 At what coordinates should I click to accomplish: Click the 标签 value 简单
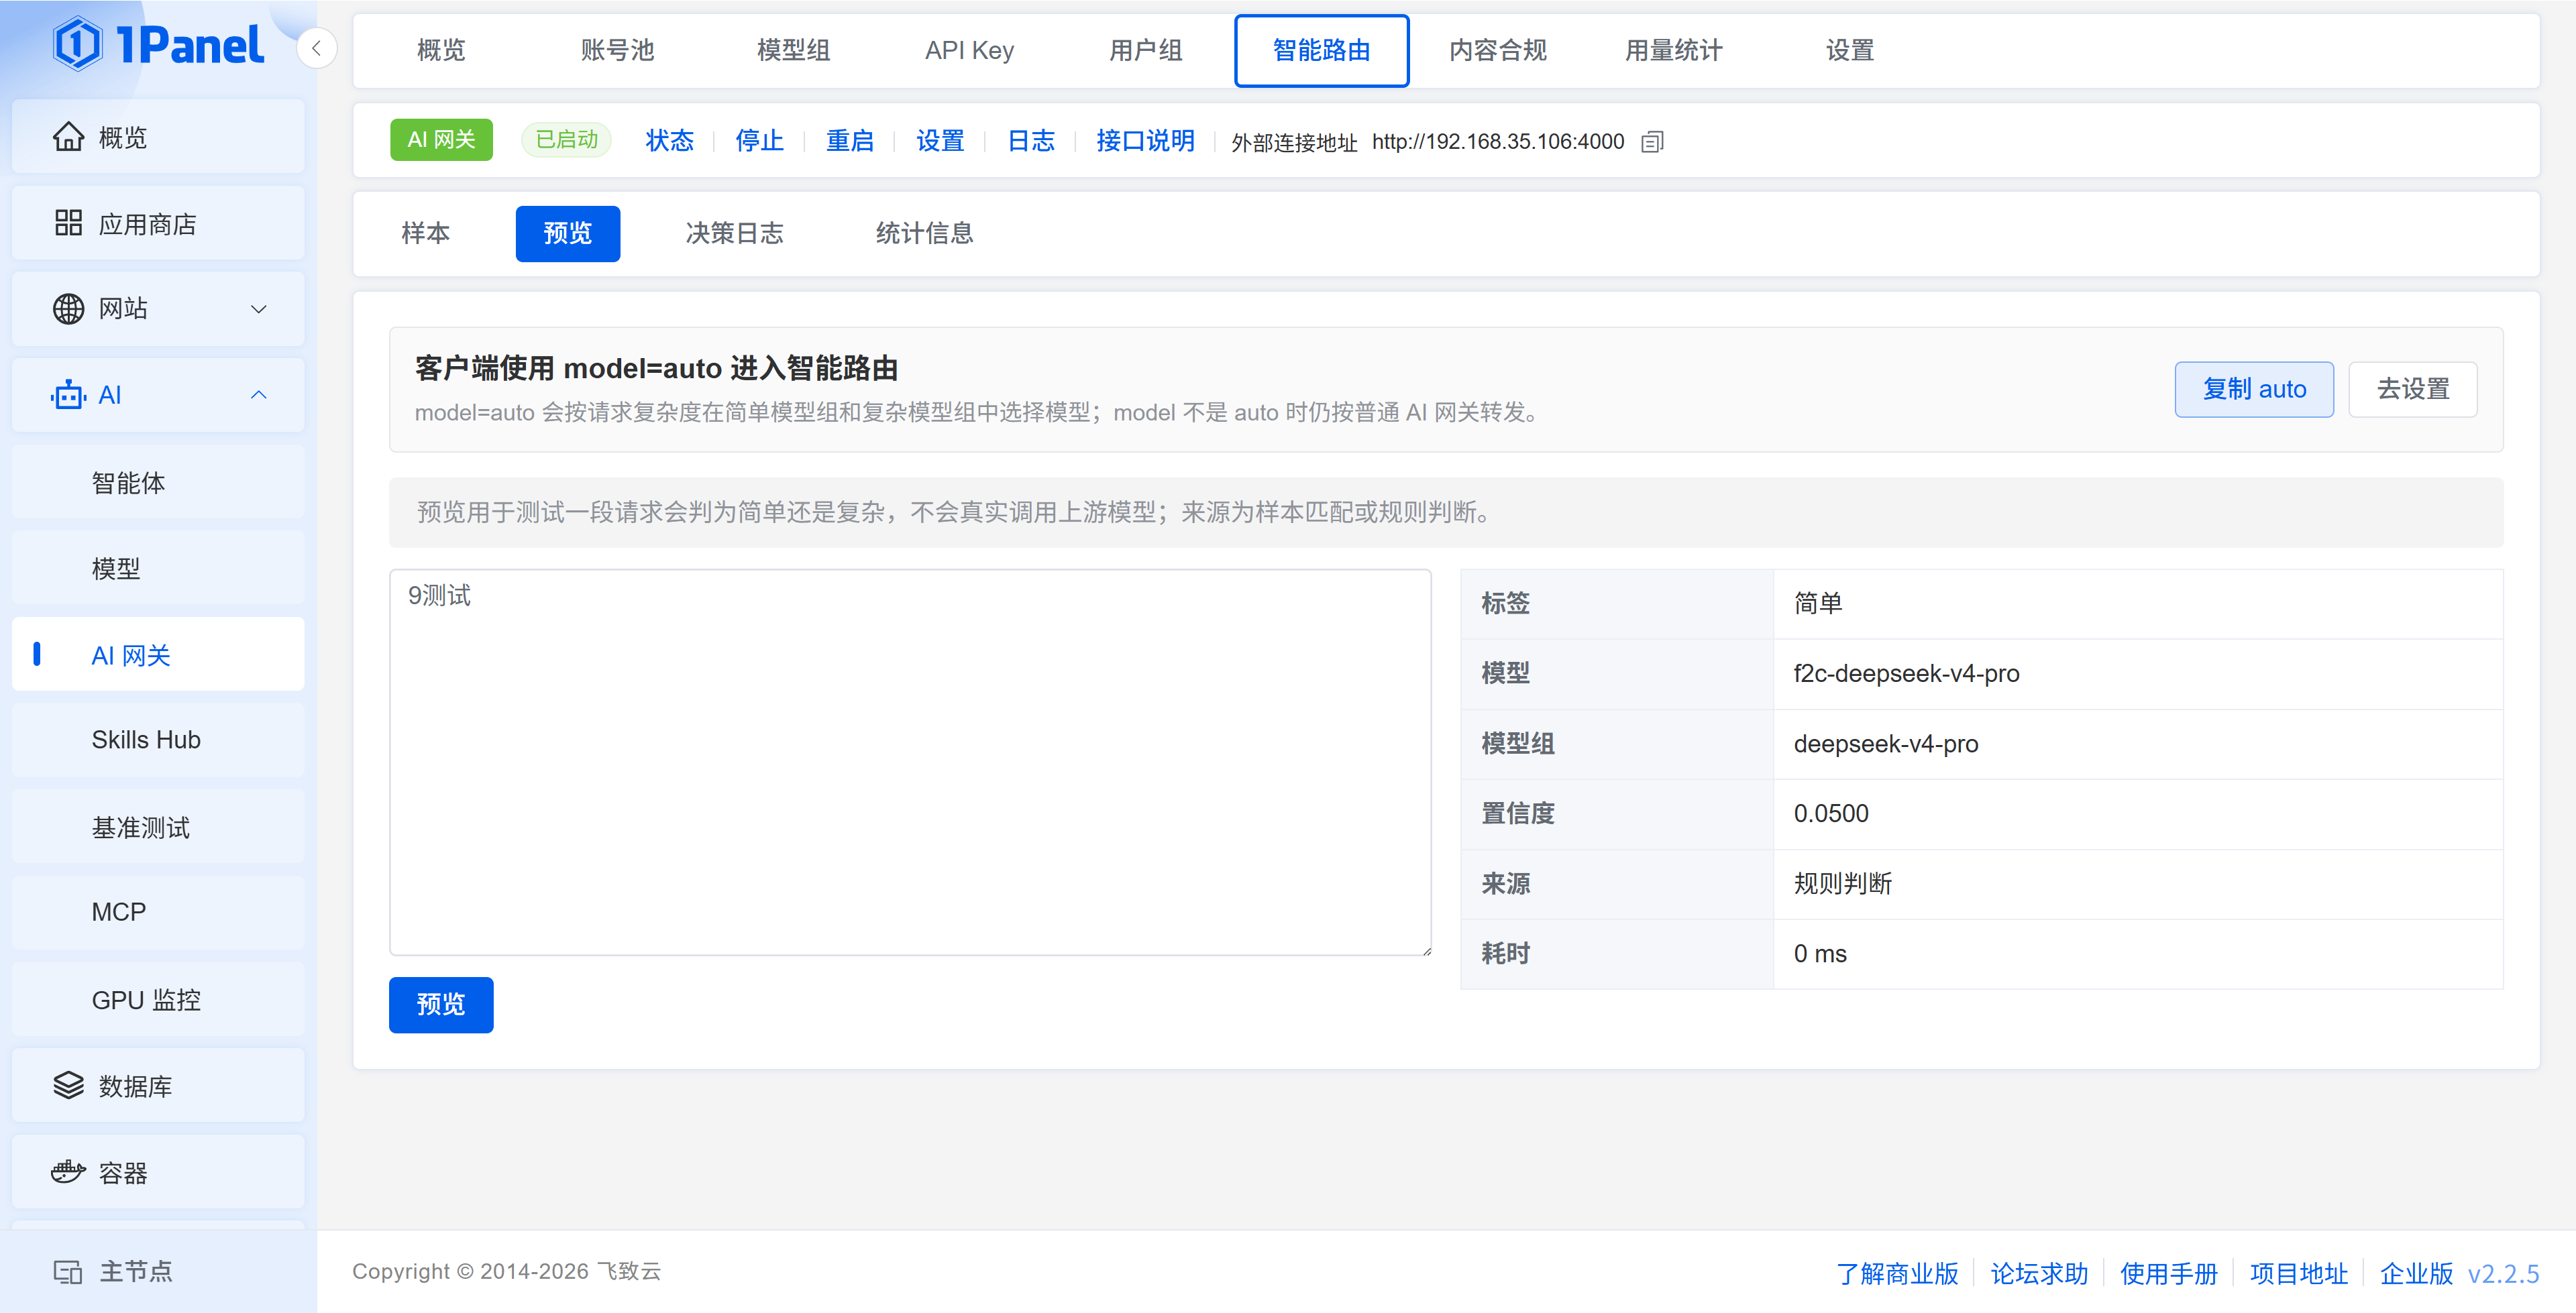[x=1818, y=603]
